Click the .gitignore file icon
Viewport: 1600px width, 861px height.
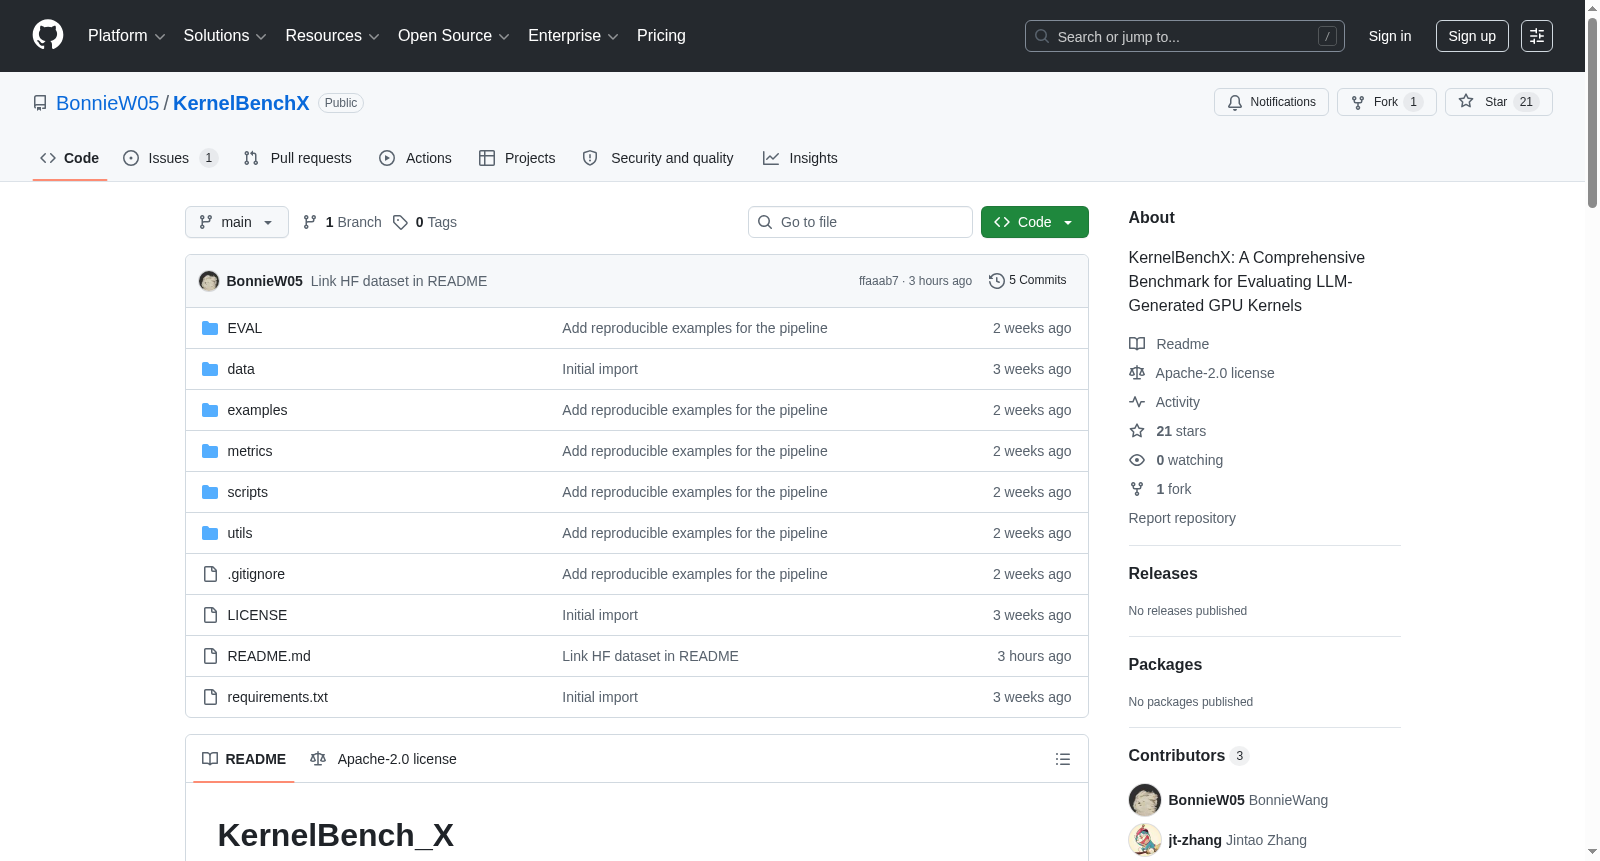click(210, 574)
